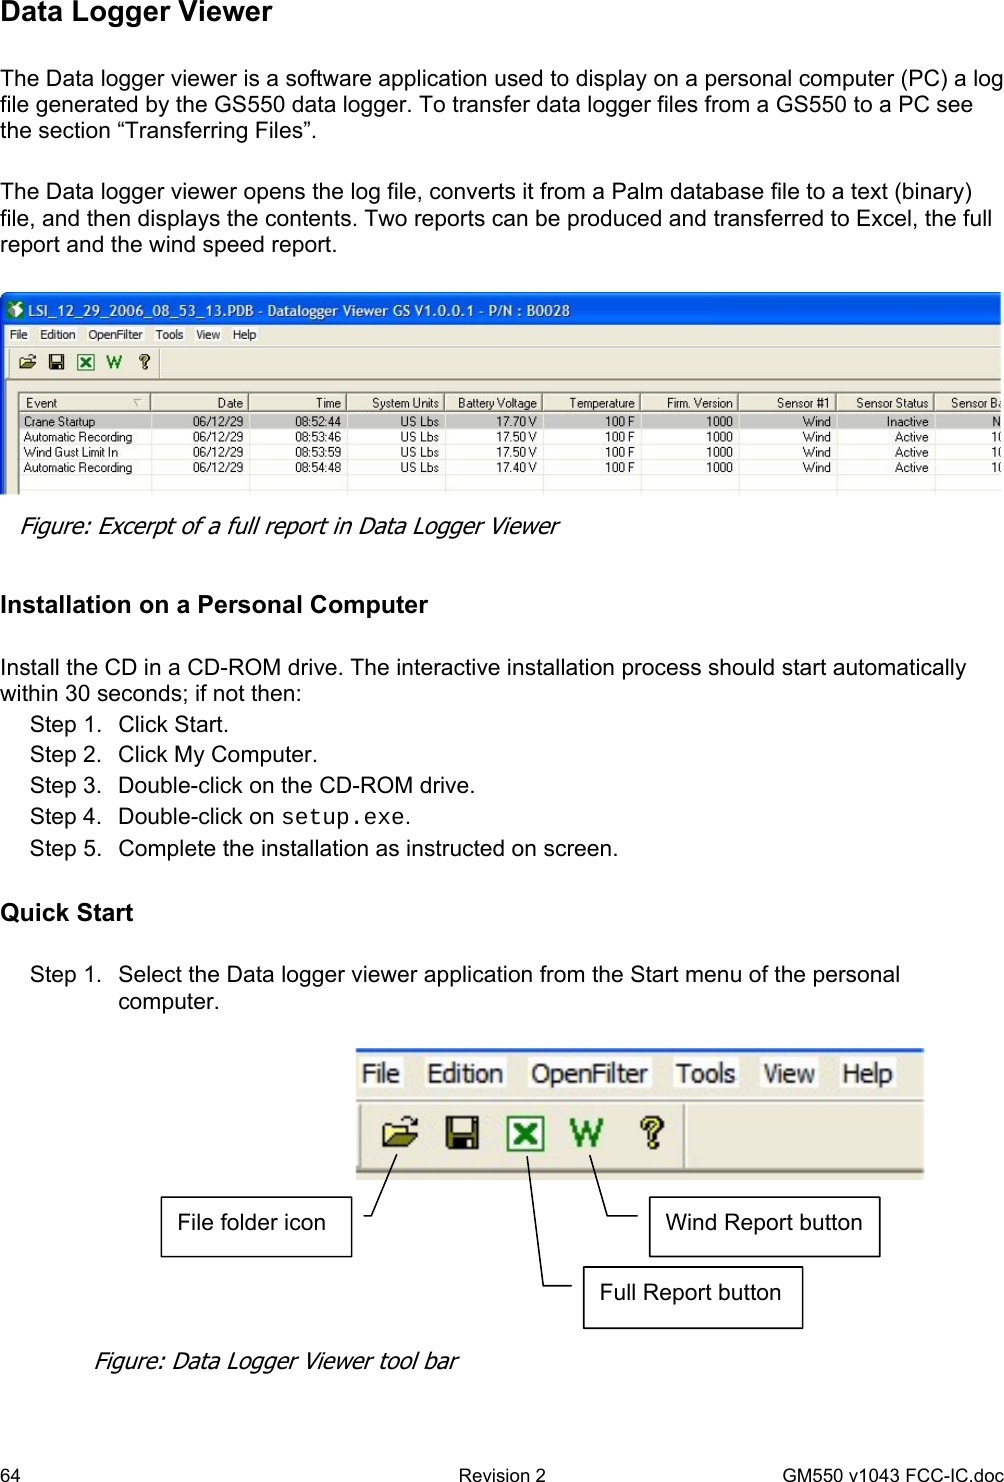Click the Temperature column header
The width and height of the screenshot is (1004, 1482).
click(x=591, y=403)
